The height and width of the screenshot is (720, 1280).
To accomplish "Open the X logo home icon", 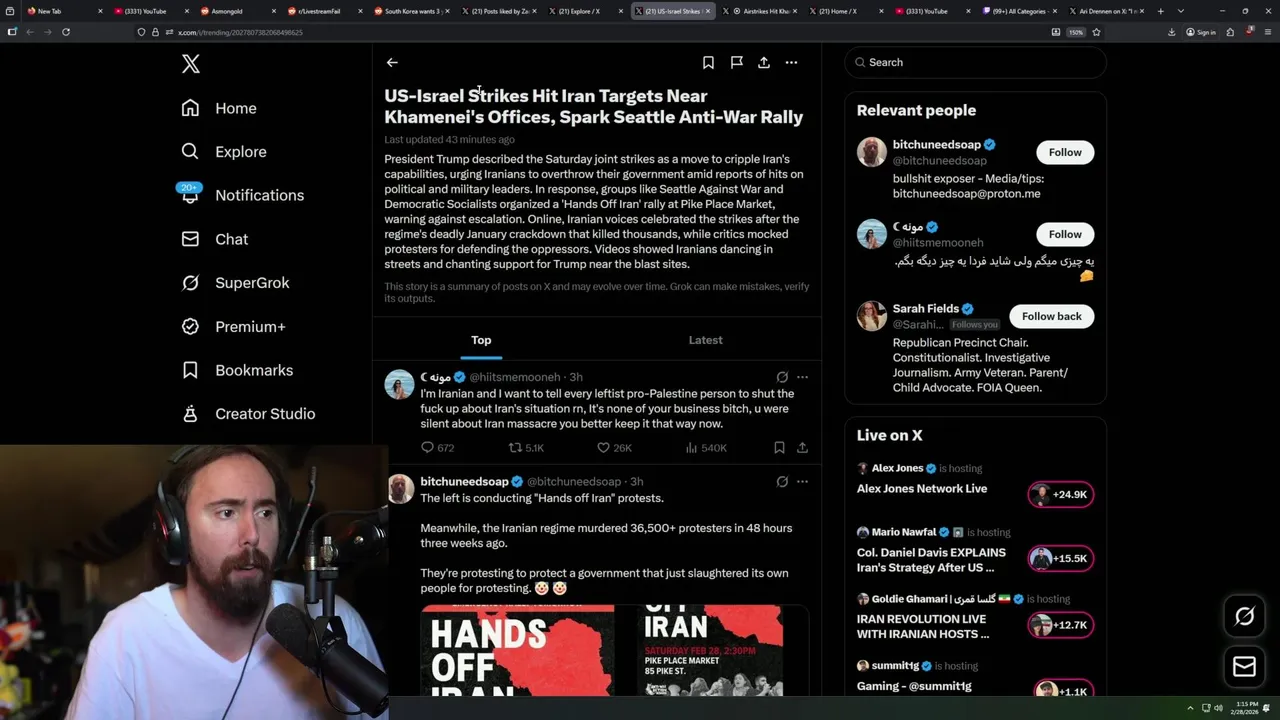I will point(191,64).
